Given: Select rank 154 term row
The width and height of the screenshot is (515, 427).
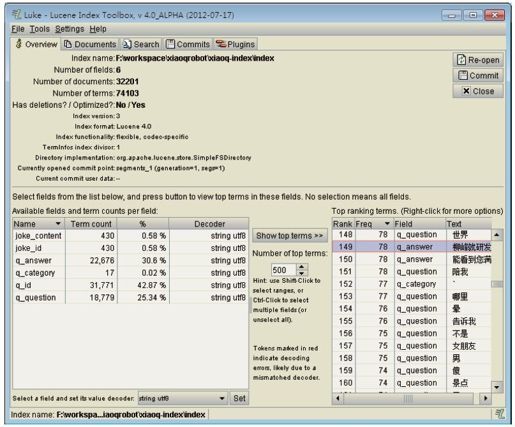Looking at the screenshot, I should tap(412, 308).
